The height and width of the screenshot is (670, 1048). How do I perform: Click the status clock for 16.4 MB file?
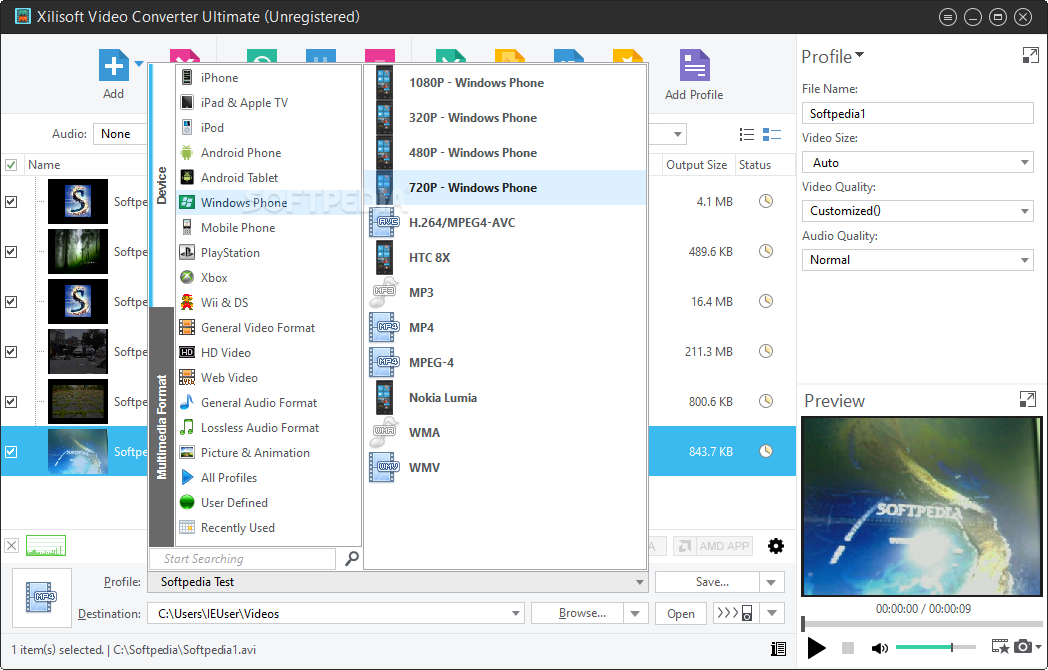pos(766,302)
